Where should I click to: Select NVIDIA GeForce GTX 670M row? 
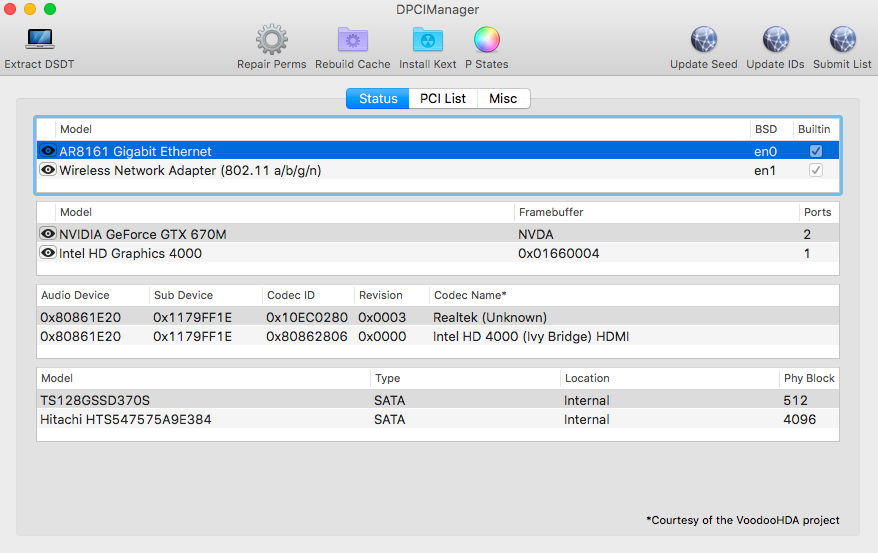pos(438,233)
